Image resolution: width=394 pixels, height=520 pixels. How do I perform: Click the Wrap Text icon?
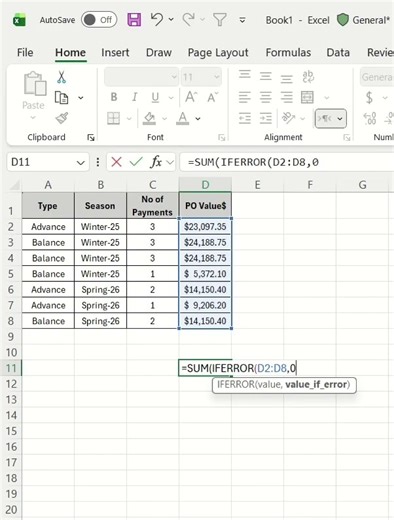tap(308, 77)
